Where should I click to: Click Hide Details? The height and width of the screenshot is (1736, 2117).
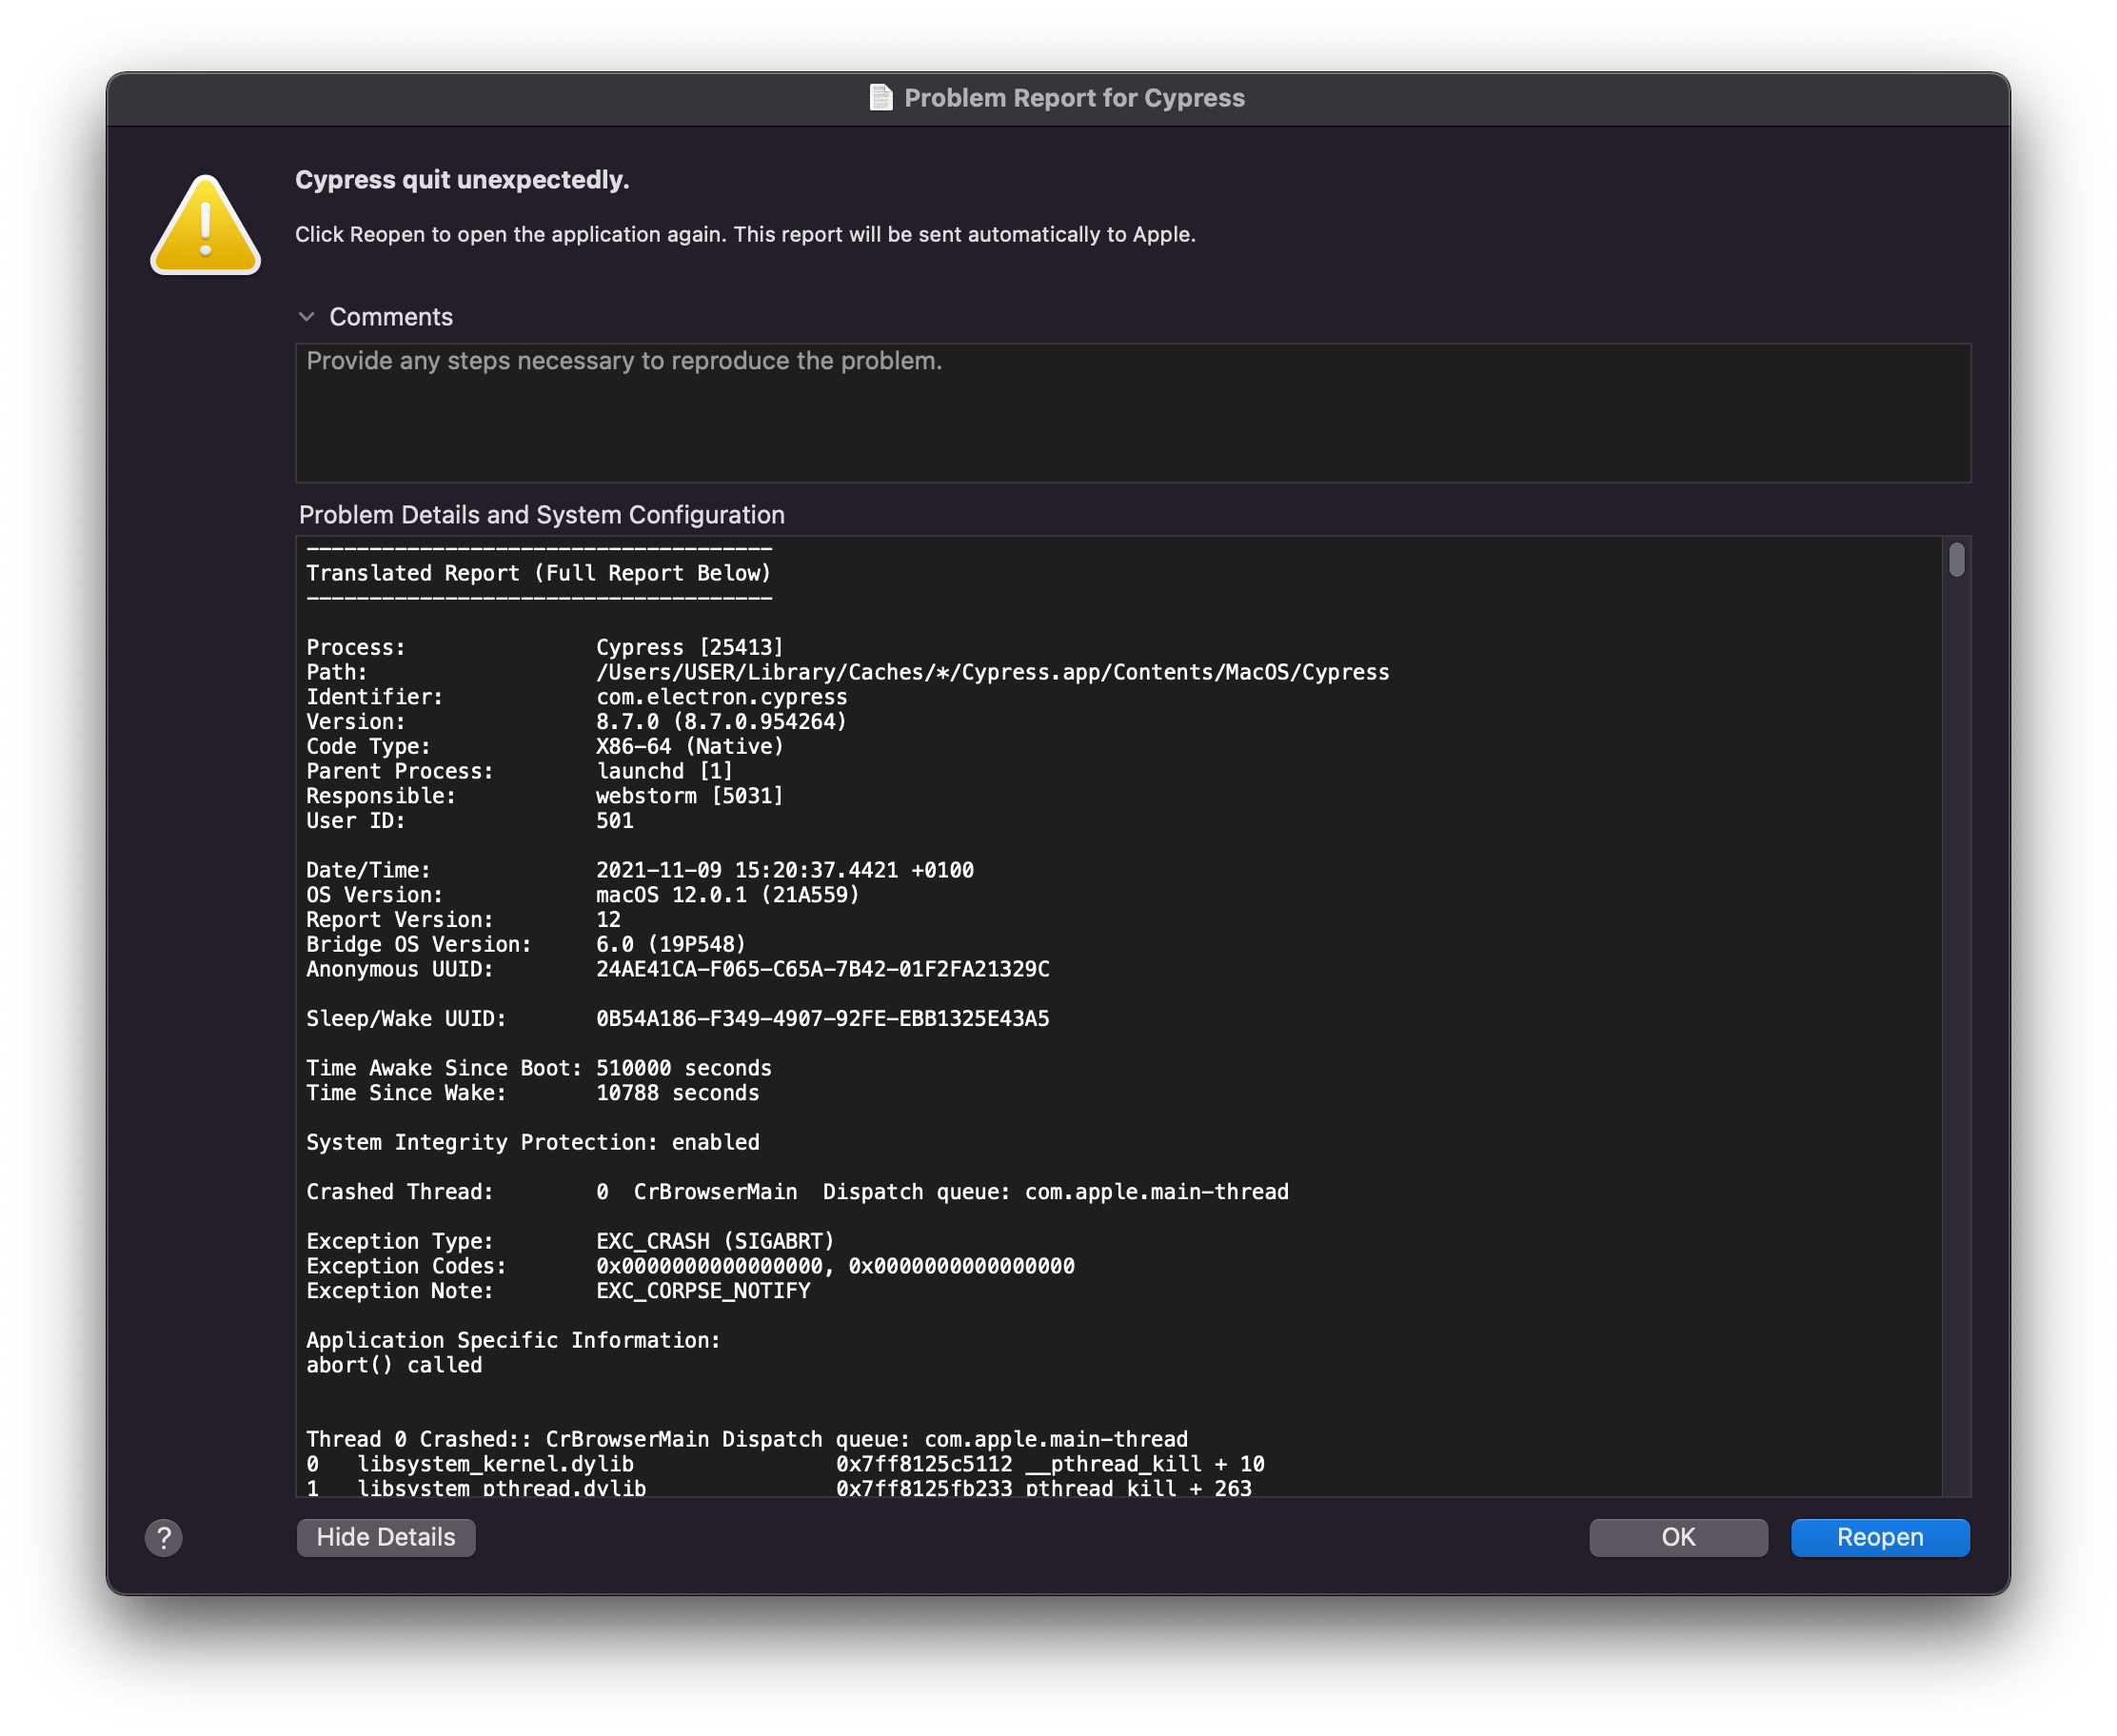click(385, 1537)
